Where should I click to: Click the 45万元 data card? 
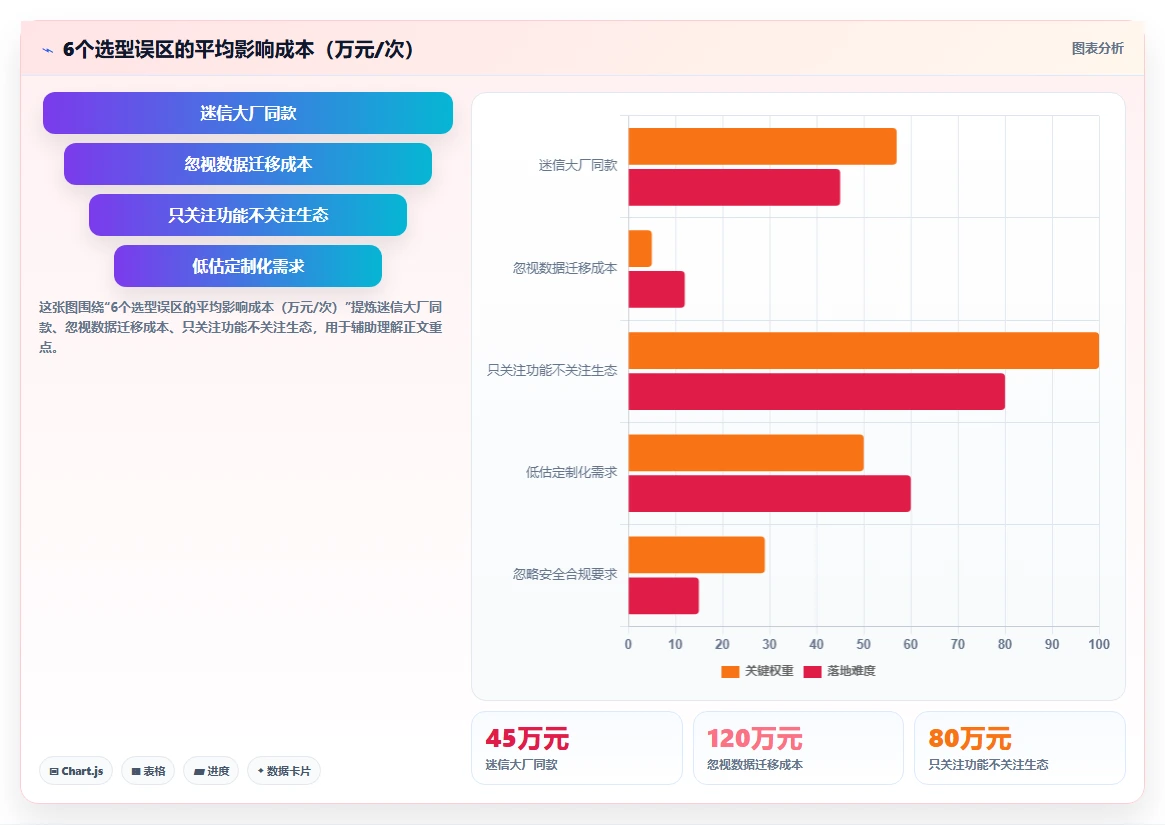pyautogui.click(x=577, y=748)
